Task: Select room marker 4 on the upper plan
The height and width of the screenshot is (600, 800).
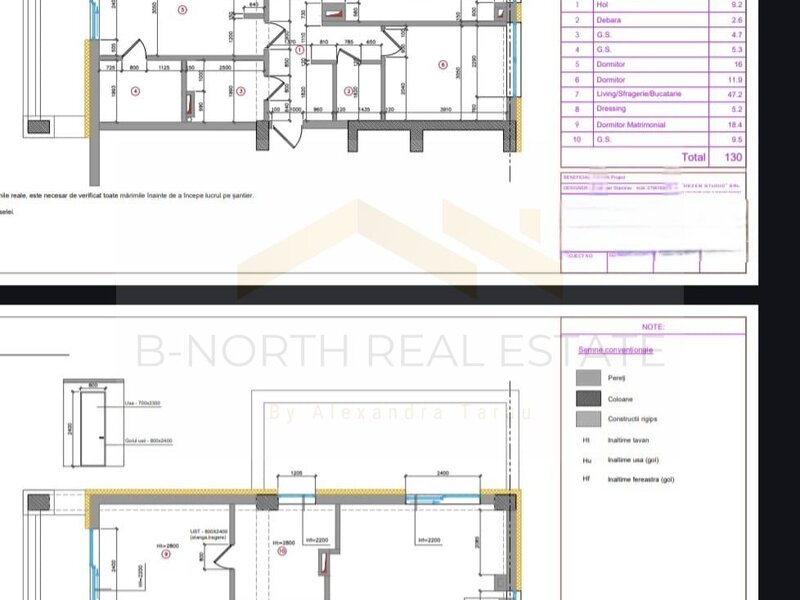Action: tap(134, 91)
